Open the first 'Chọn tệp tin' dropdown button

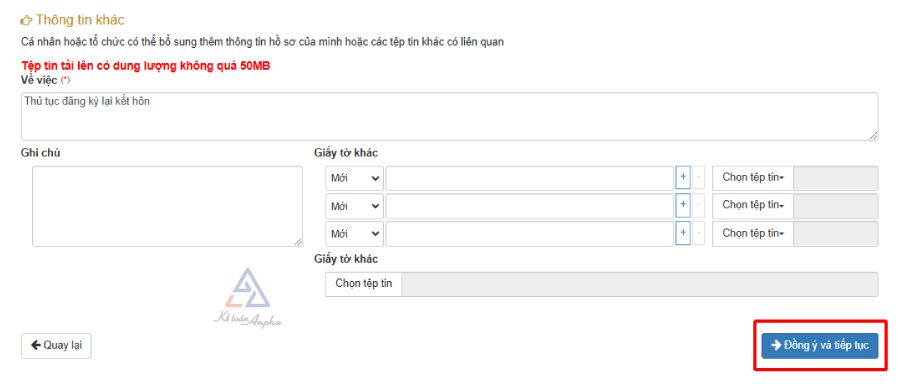(x=753, y=178)
